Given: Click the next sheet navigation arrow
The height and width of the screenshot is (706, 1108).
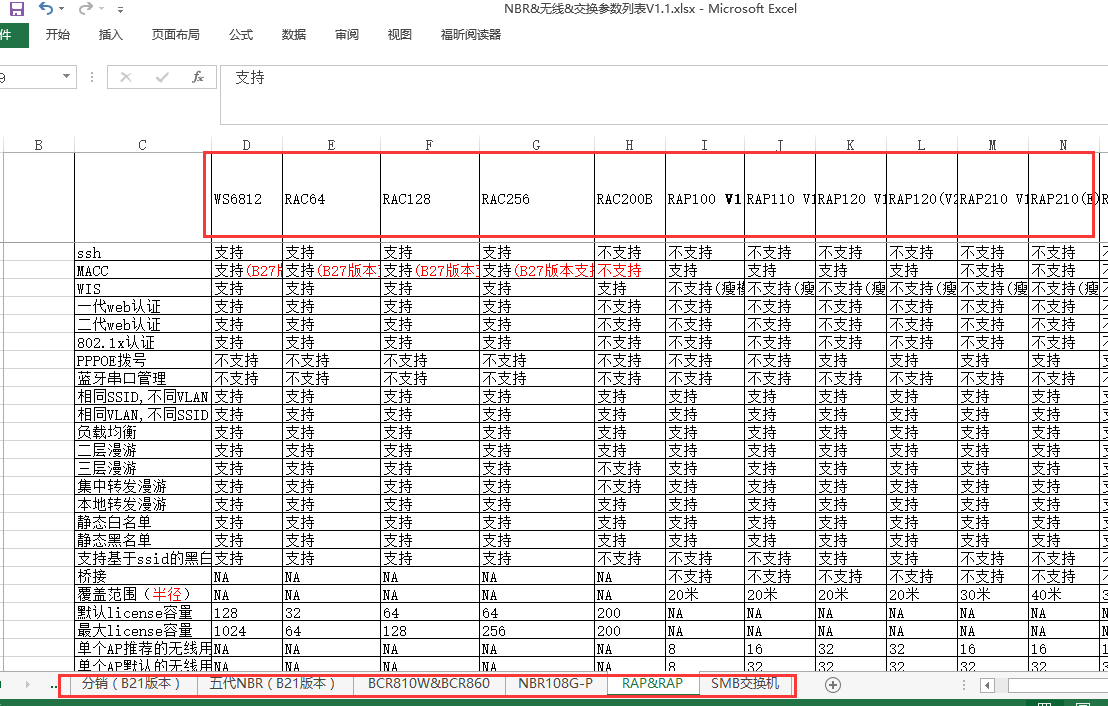Looking at the screenshot, I should [28, 684].
